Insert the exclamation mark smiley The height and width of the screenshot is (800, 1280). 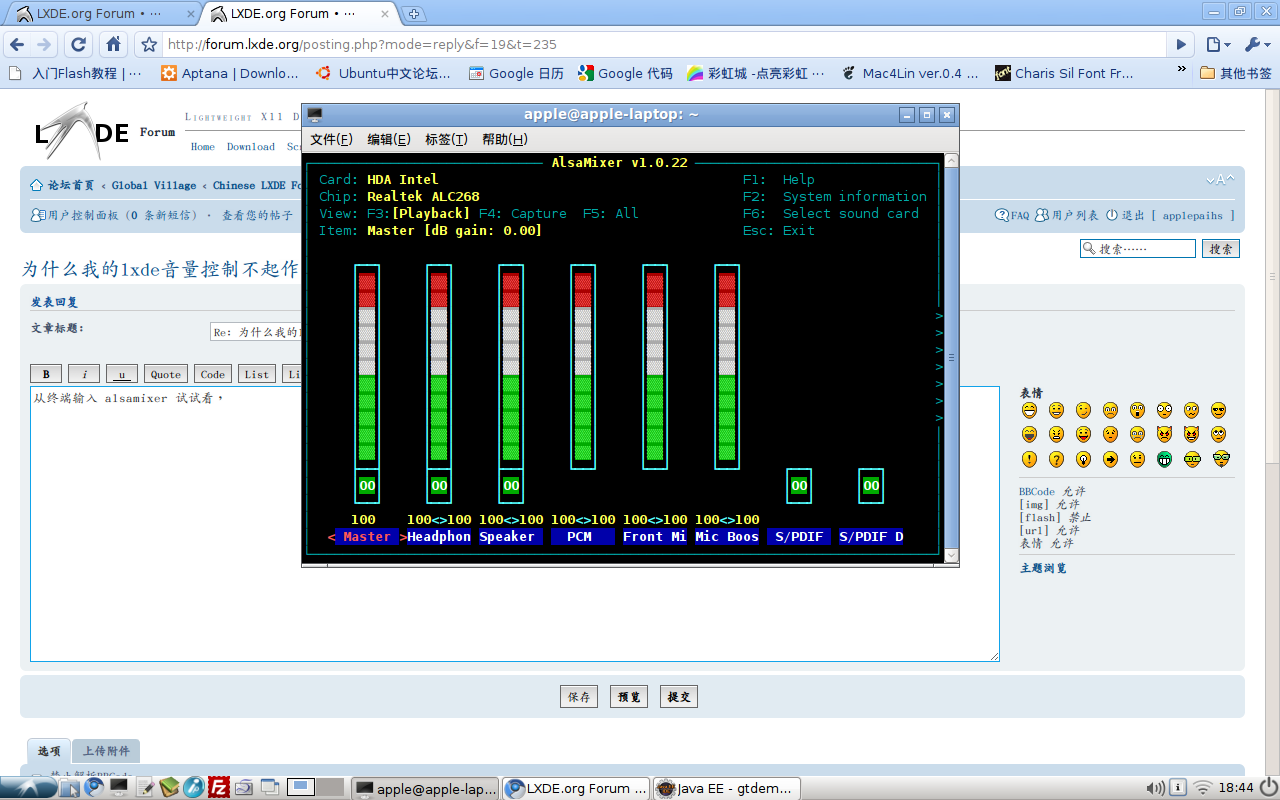[1029, 460]
